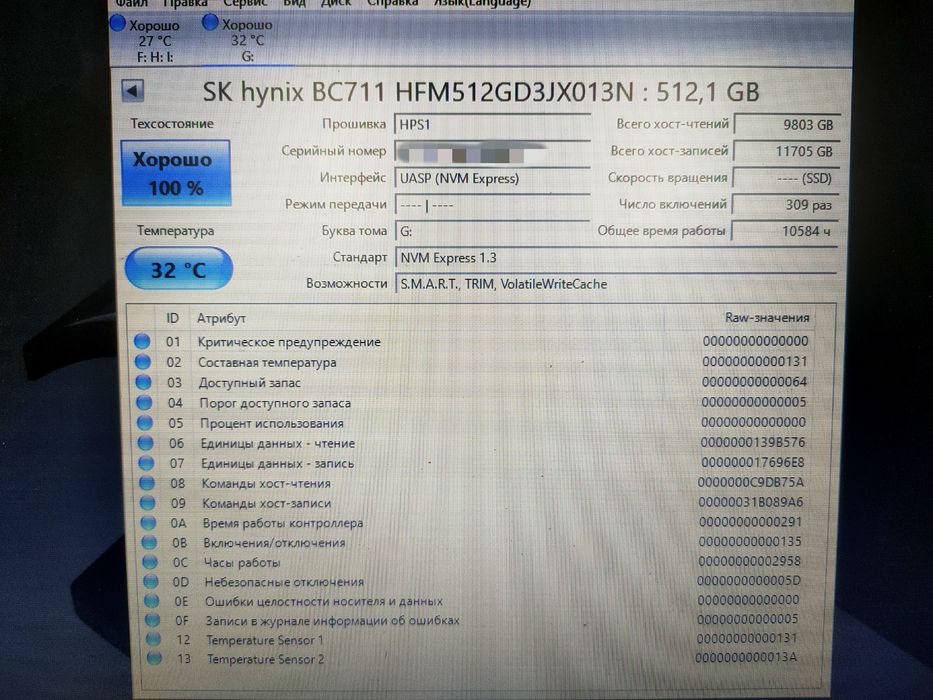The image size is (933, 700).
Task: Click the Прошивка field showing HPS1
Action: click(x=492, y=124)
